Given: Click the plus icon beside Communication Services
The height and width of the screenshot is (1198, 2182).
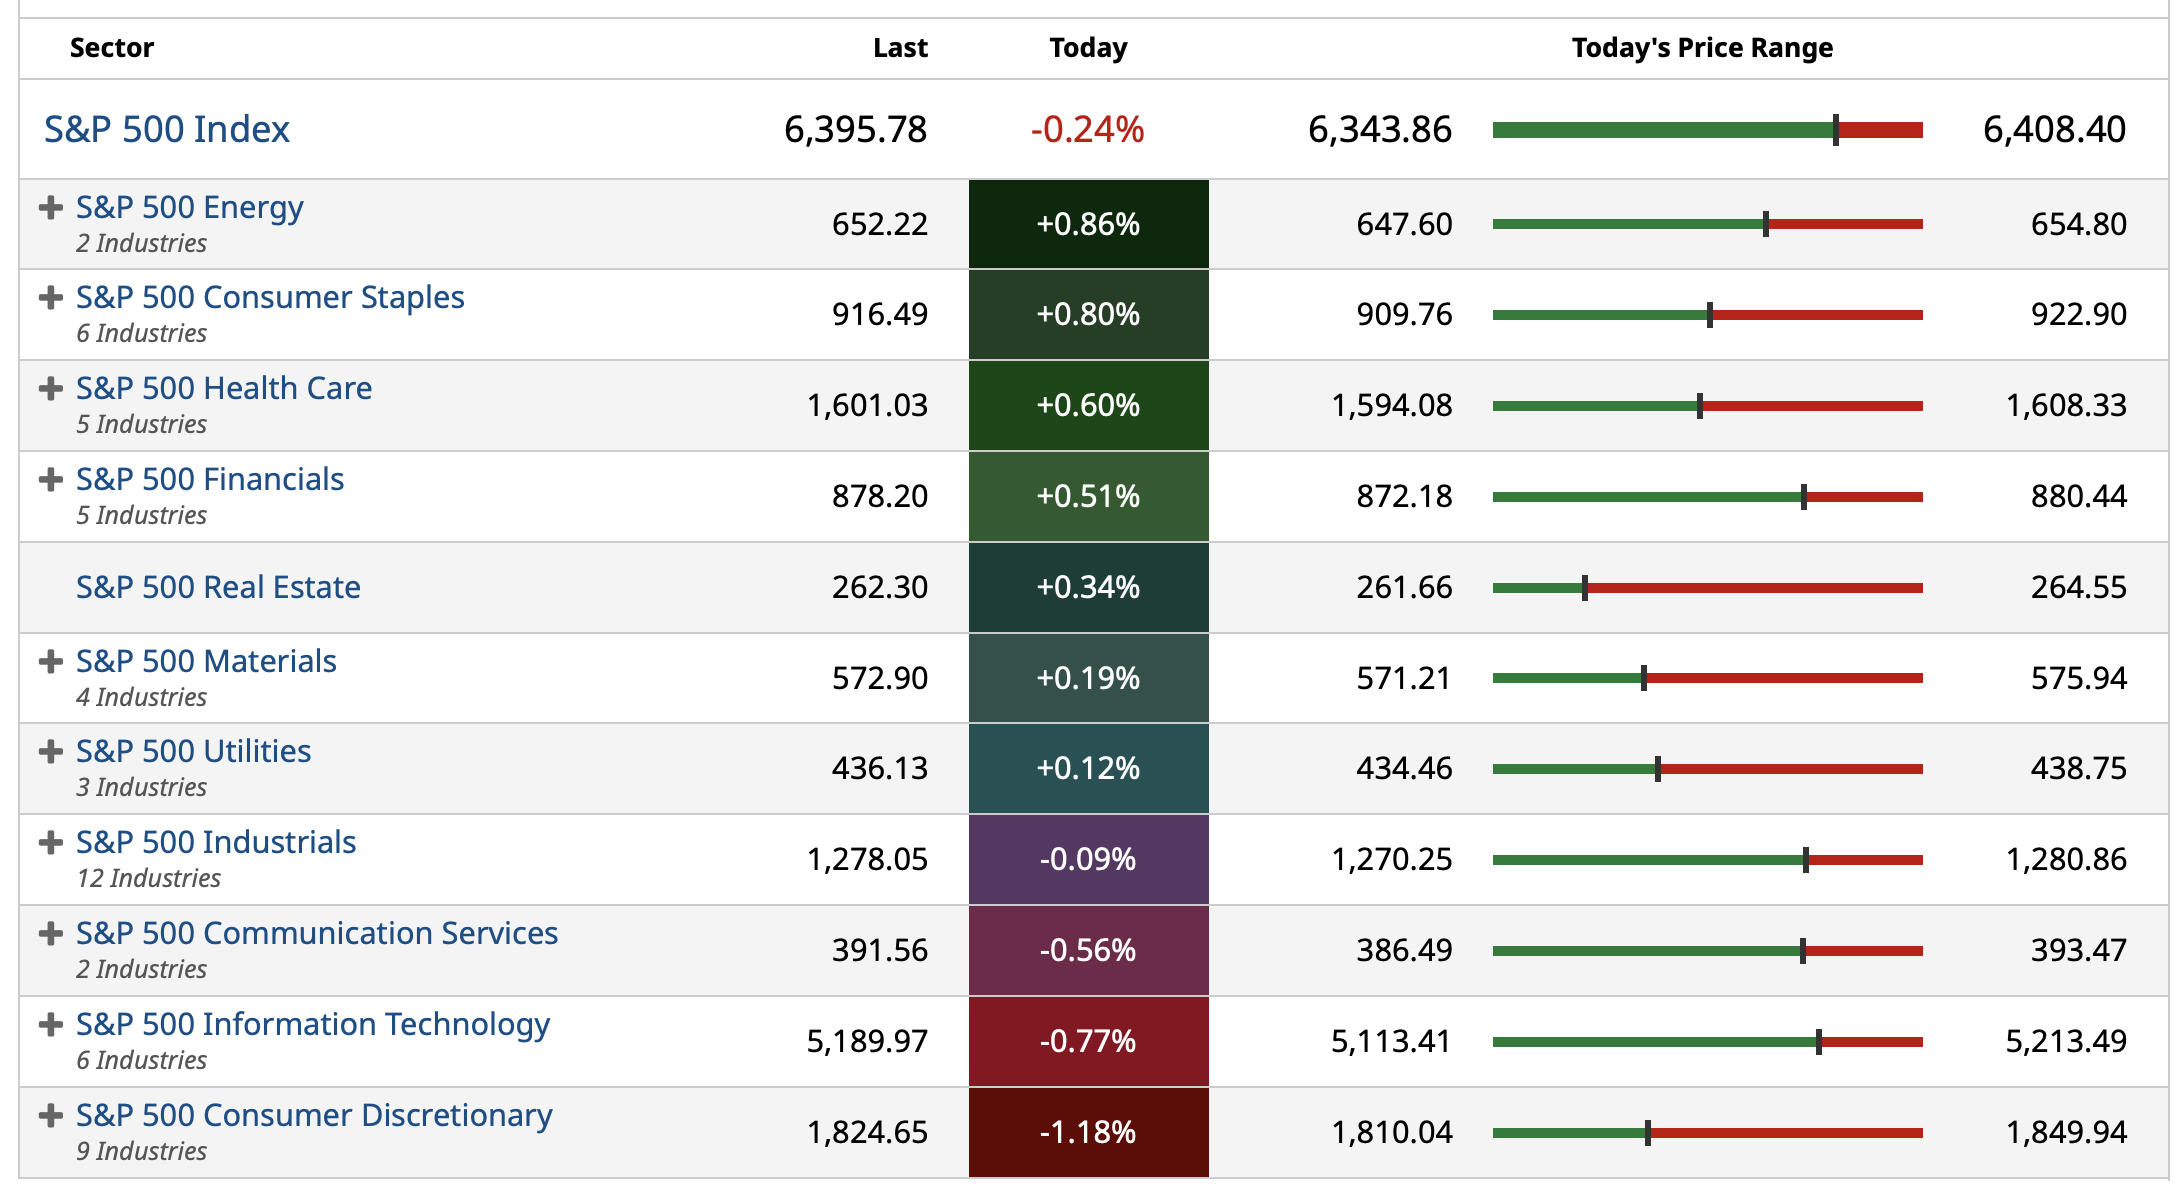Looking at the screenshot, I should click(x=50, y=934).
